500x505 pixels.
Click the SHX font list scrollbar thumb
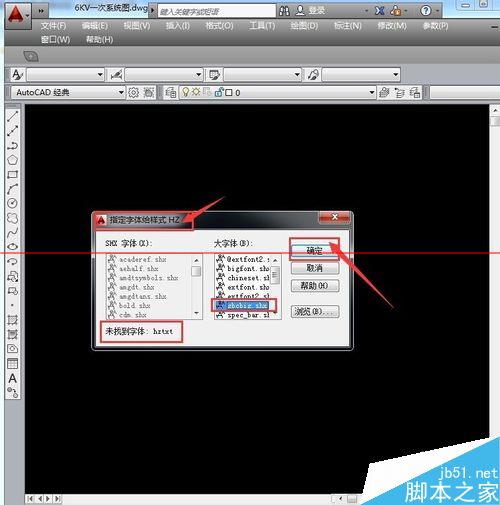point(196,271)
